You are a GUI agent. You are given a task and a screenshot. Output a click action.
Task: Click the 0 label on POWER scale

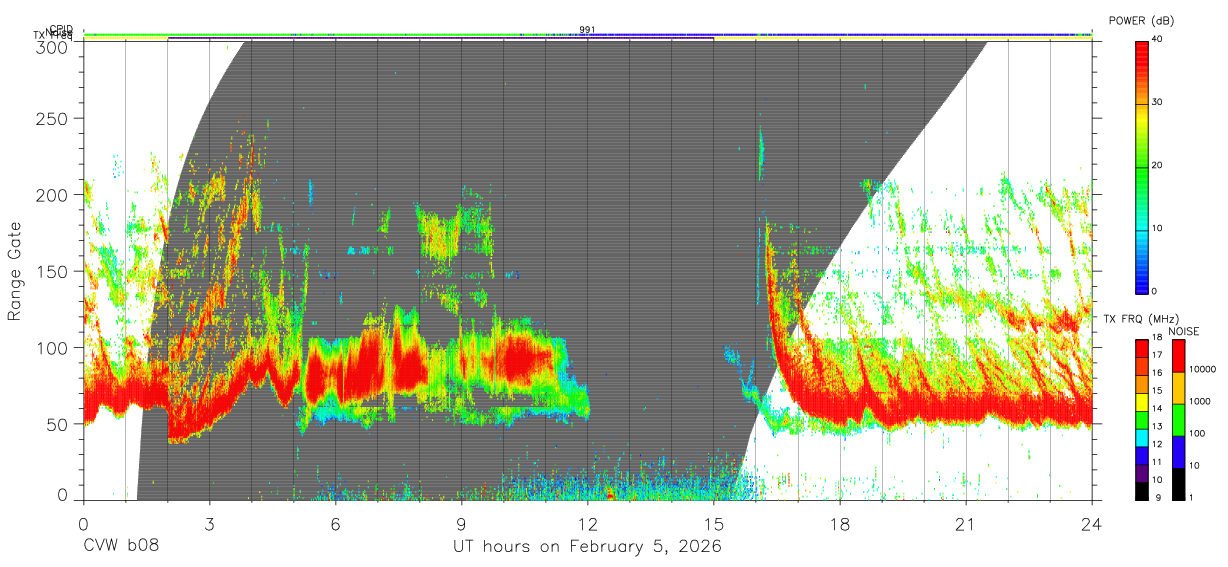[x=1154, y=291]
